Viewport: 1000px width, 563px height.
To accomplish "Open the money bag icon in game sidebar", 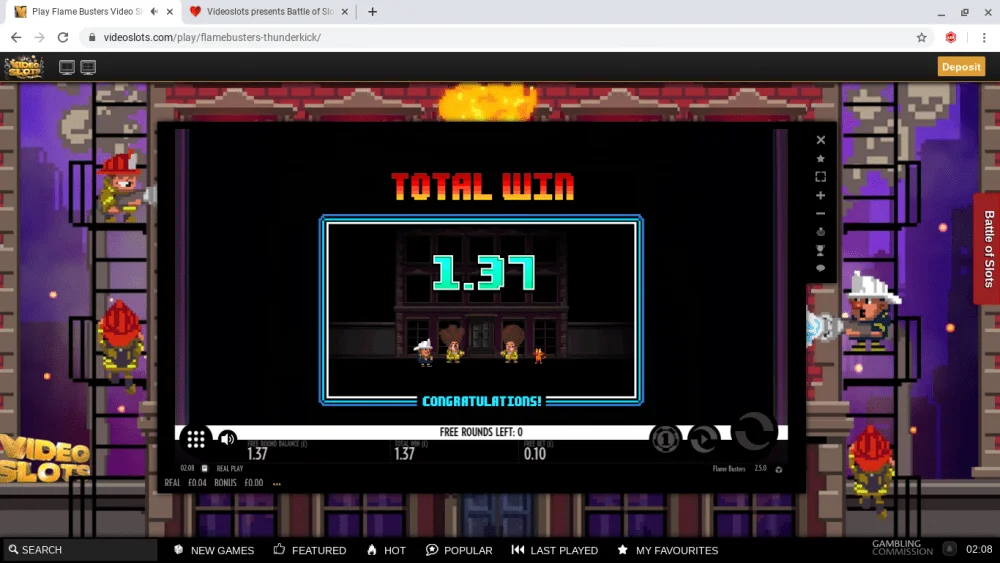I will point(821,231).
